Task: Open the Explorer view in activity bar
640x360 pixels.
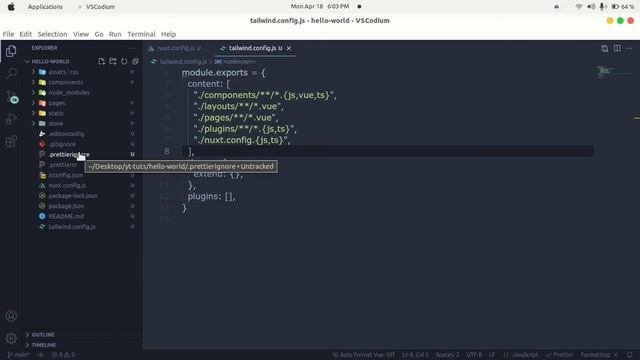Action: coord(11,51)
